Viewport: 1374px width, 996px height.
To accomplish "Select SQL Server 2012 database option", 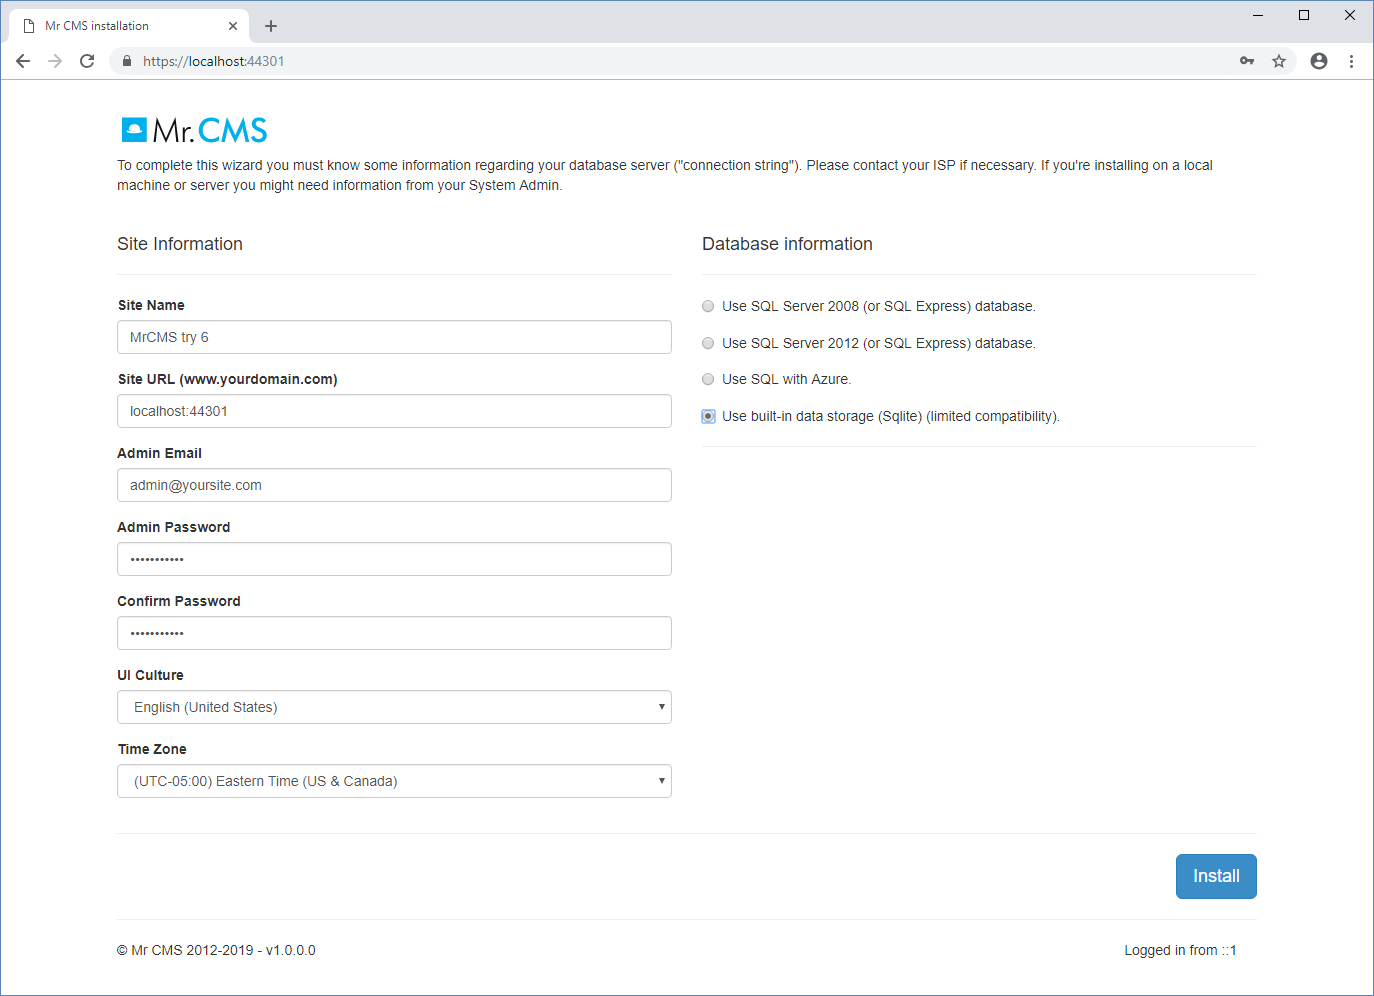I will [x=708, y=343].
